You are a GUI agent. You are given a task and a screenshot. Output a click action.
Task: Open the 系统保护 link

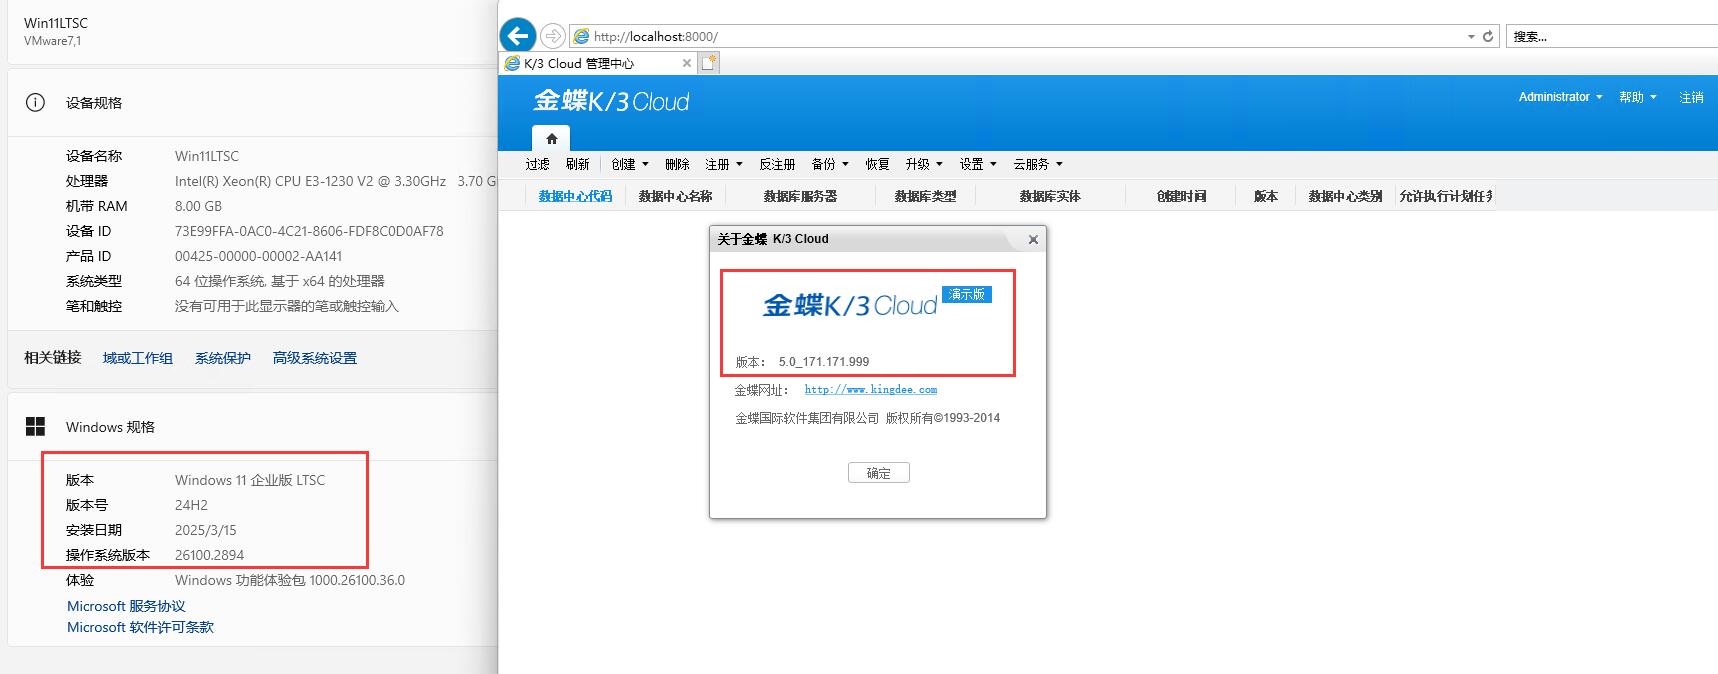pos(223,358)
